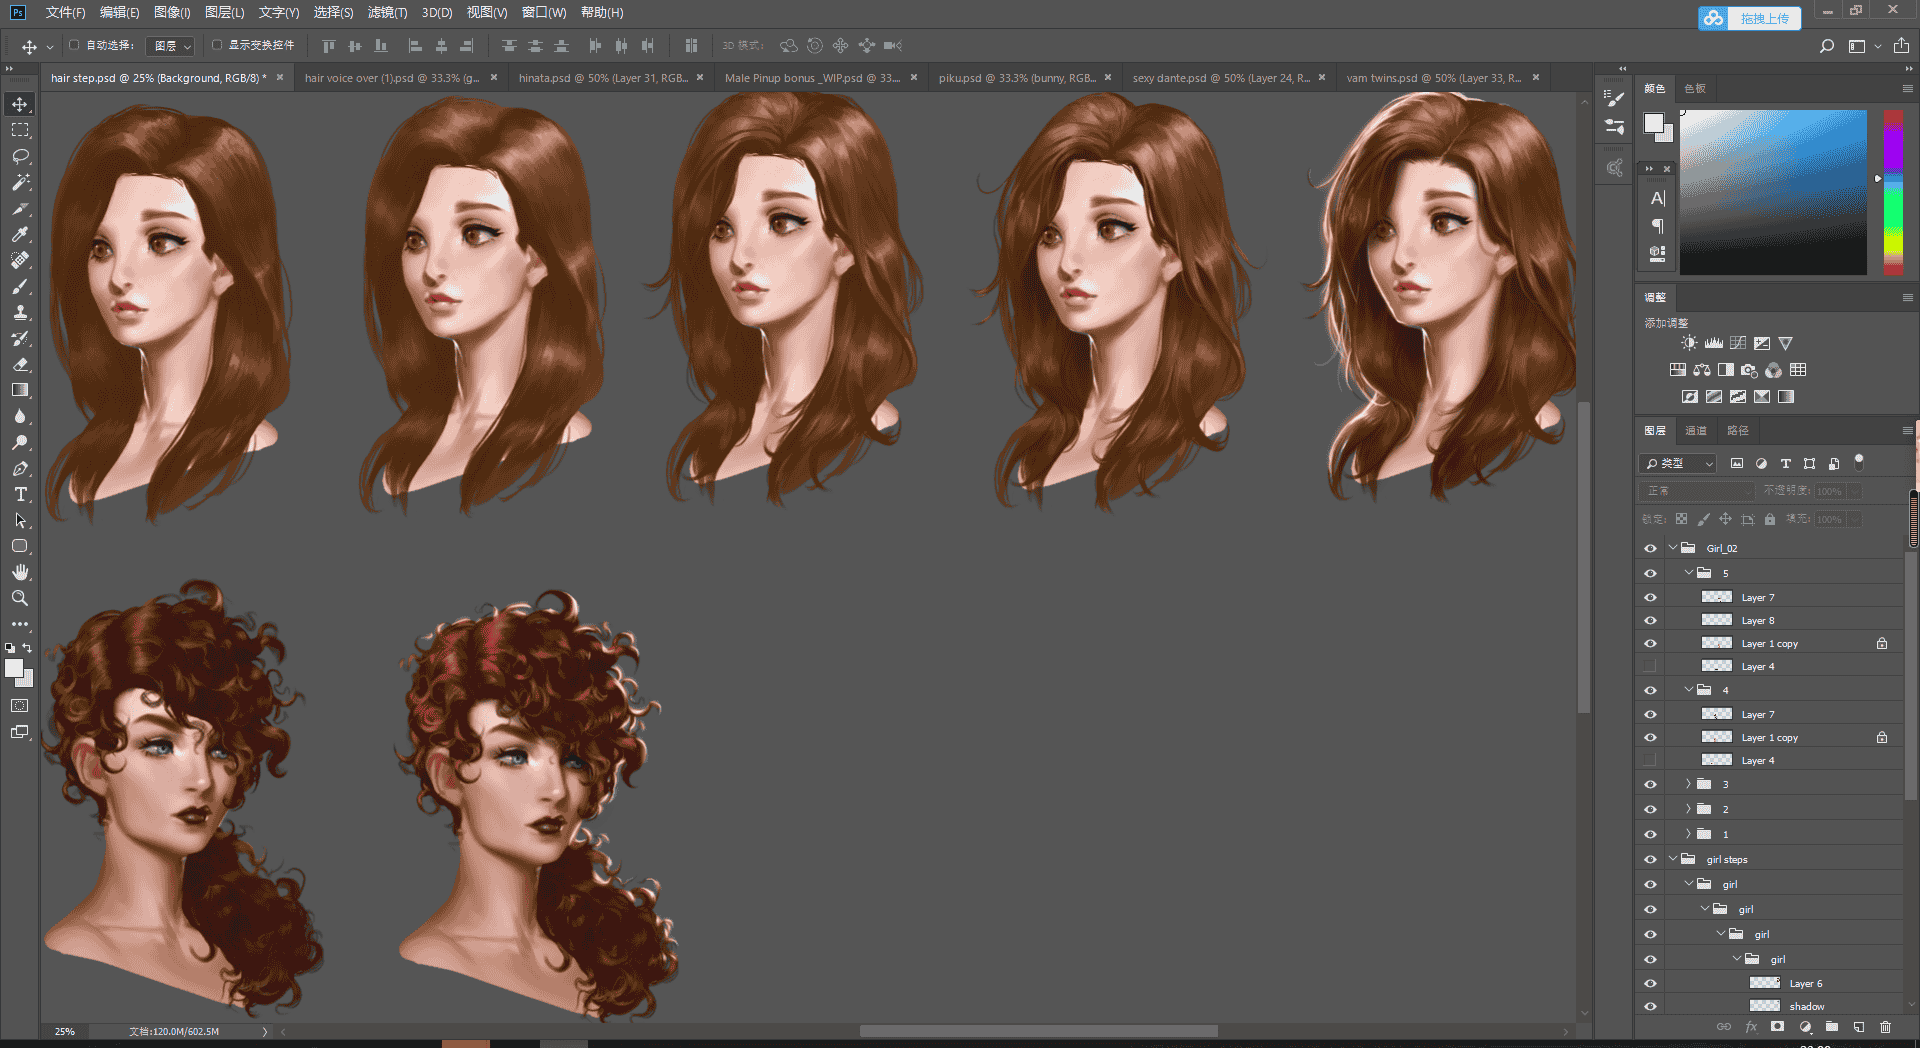Hide the shadow layer
Viewport: 1920px width, 1048px height.
point(1650,1007)
